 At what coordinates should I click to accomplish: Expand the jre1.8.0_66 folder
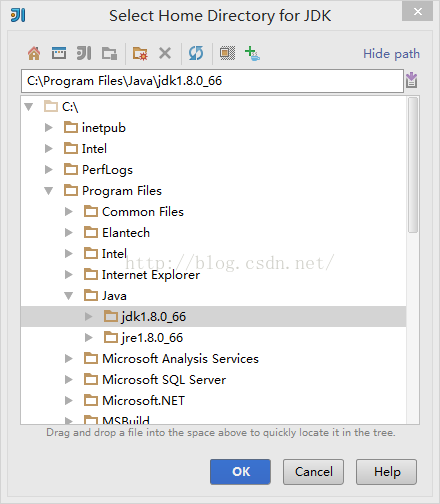coord(89,337)
